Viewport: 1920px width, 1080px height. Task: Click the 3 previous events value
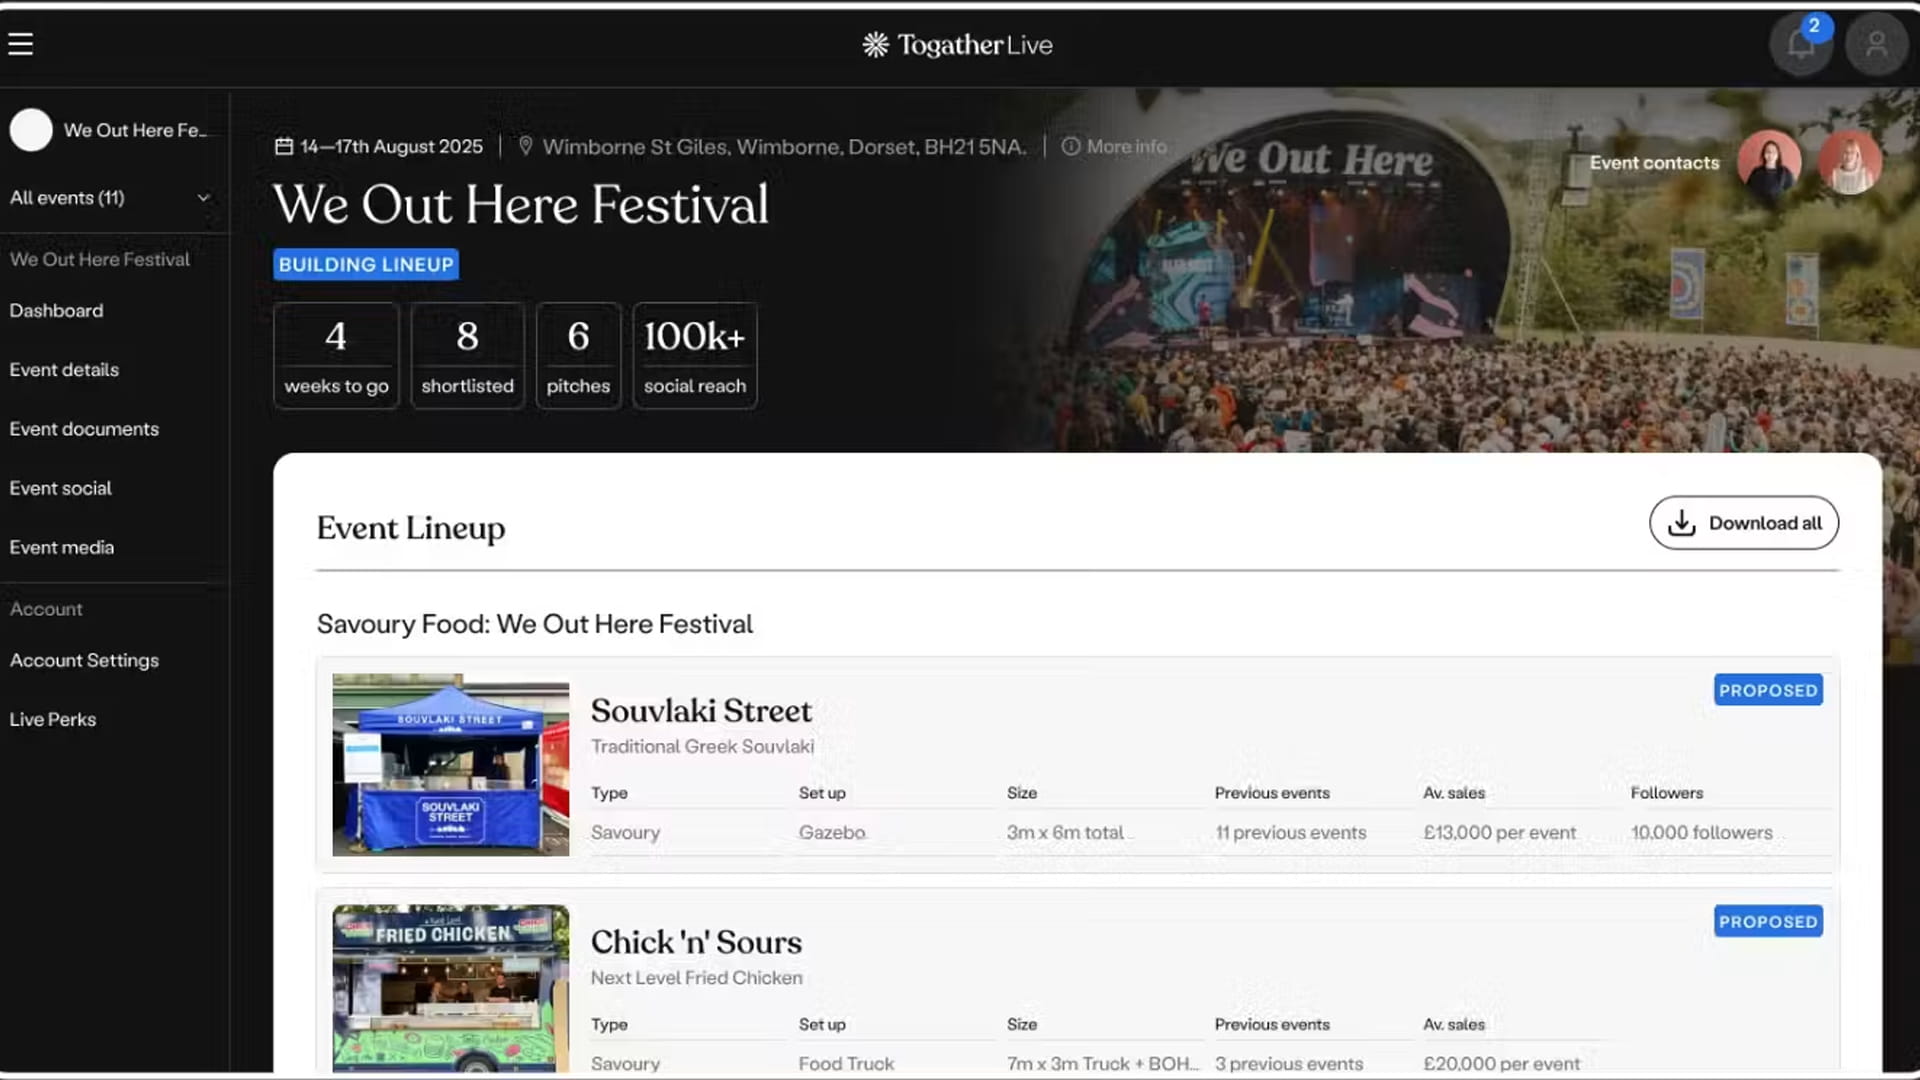click(1289, 1063)
